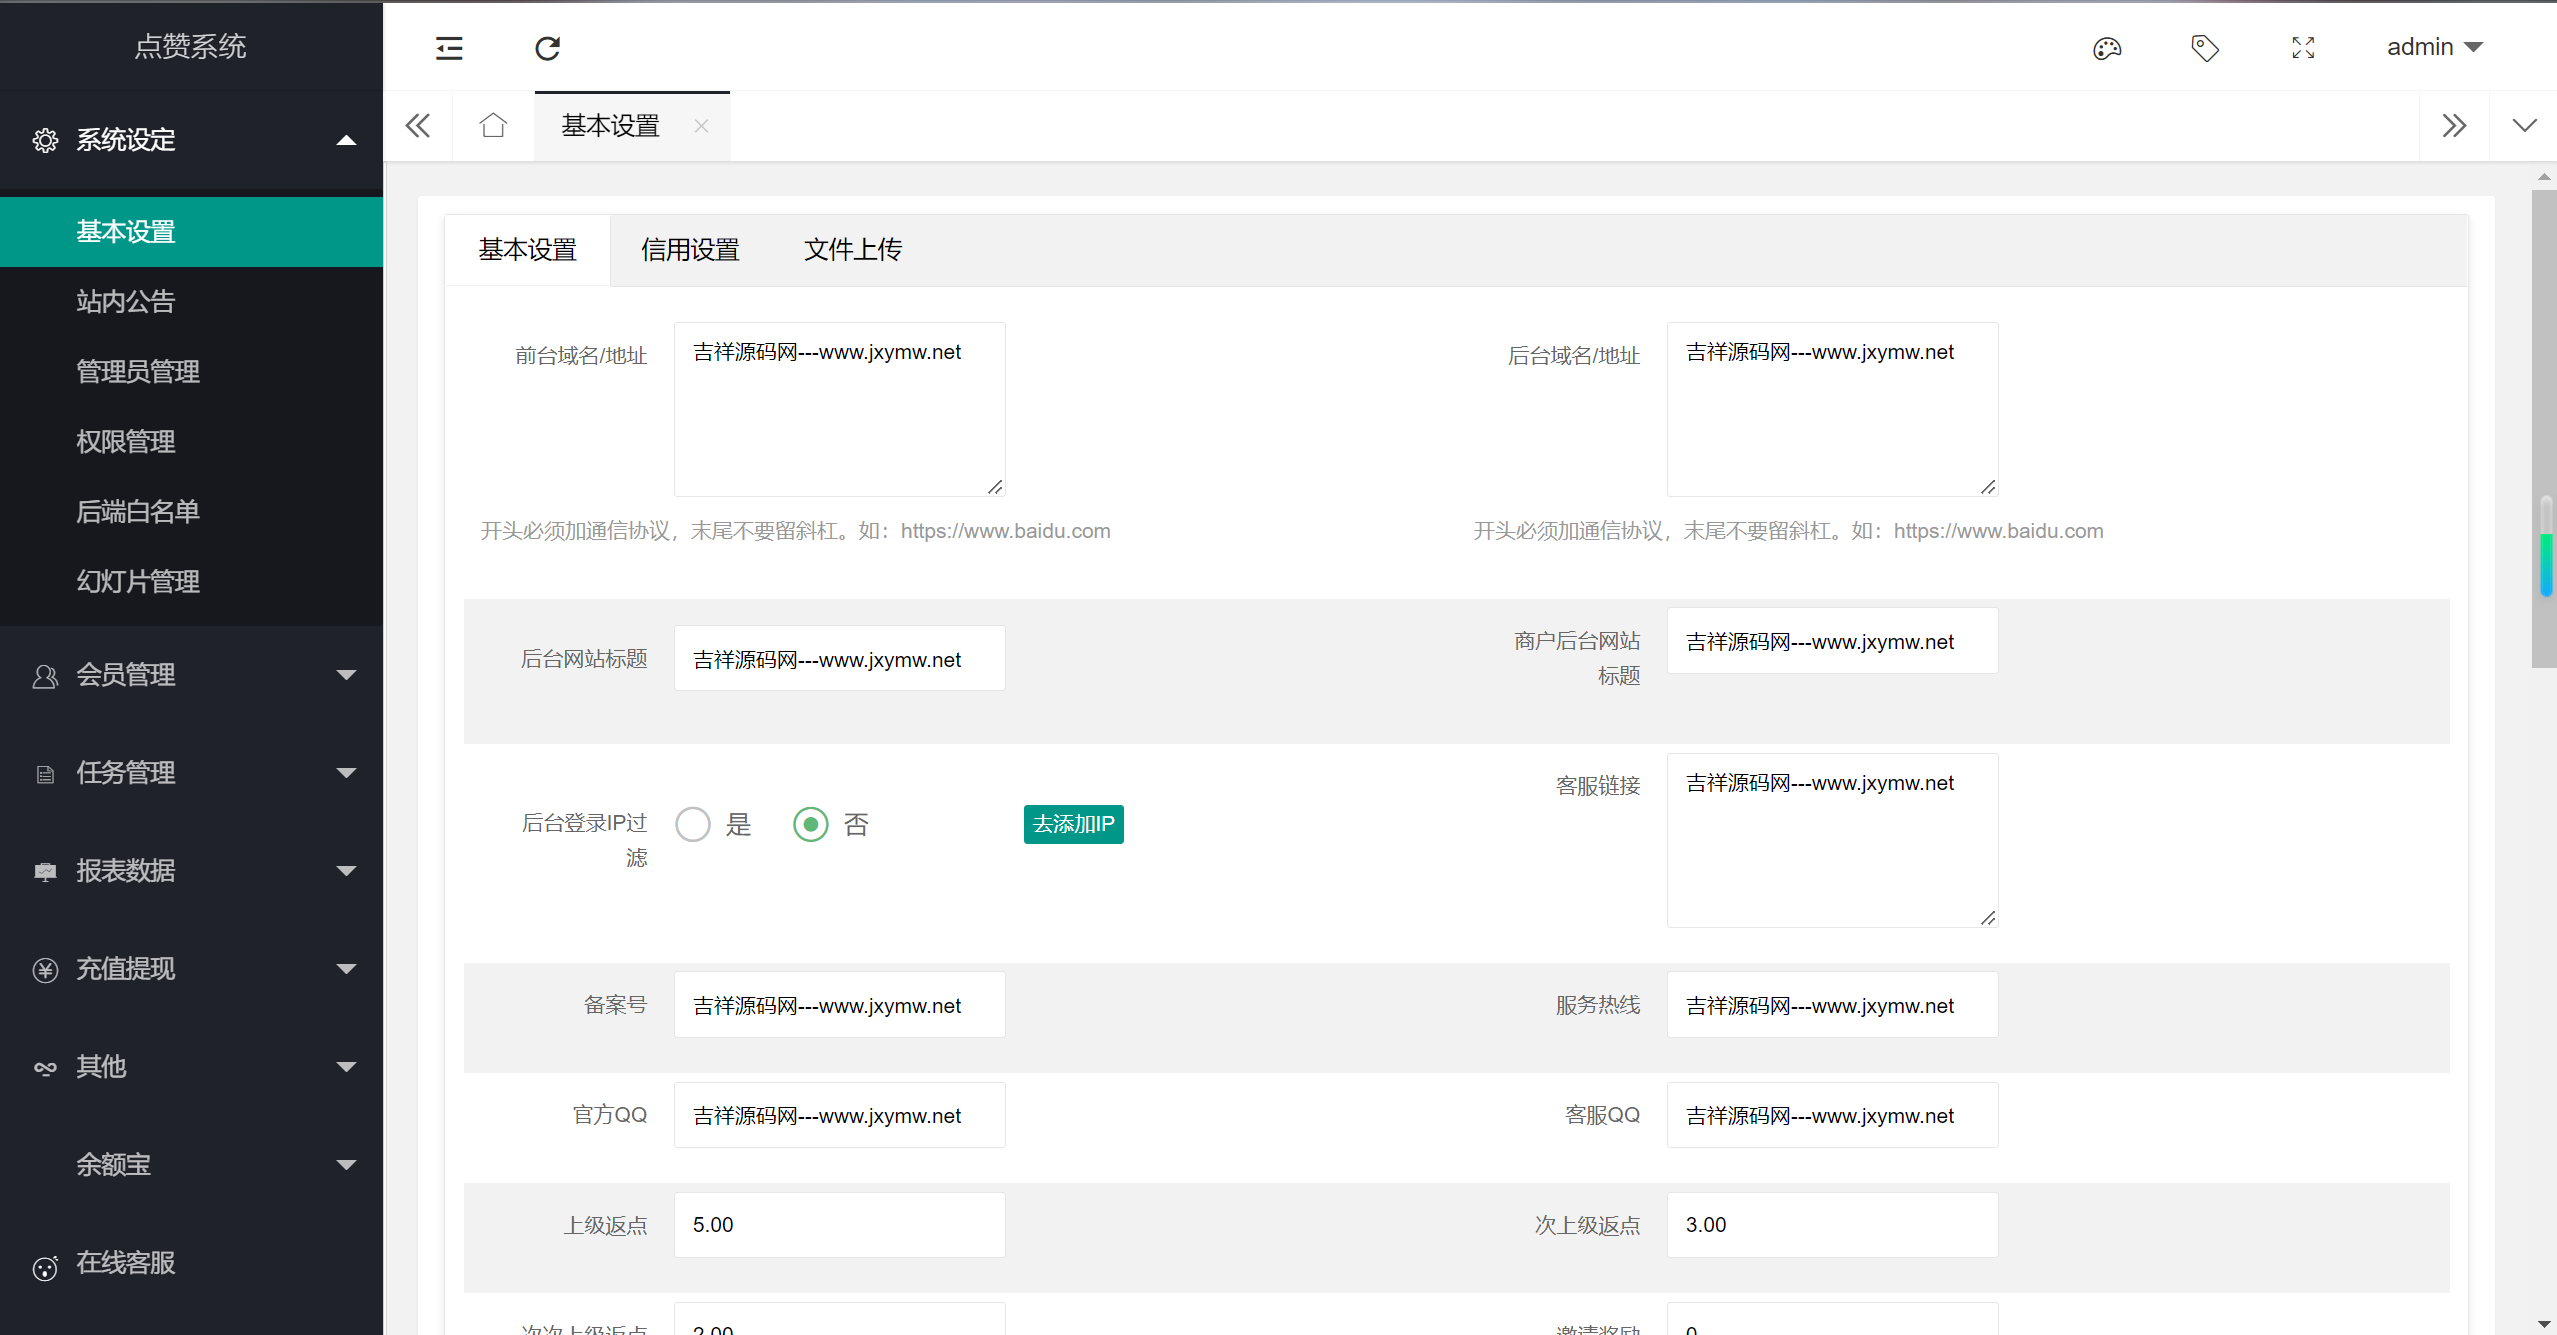Viewport: 2557px width, 1335px height.
Task: Open 站内公告 in the sidebar
Action: 191,302
